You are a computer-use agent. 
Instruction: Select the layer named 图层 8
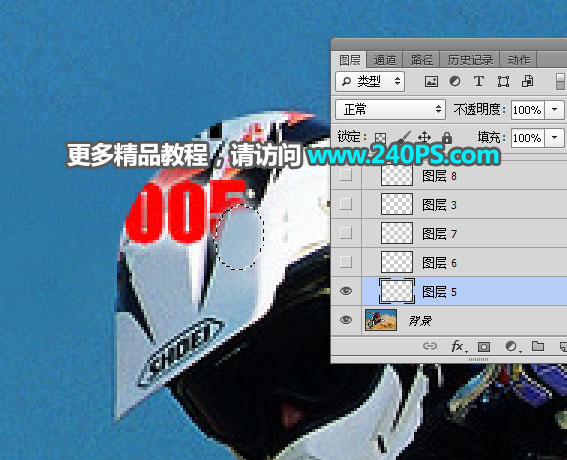point(439,176)
